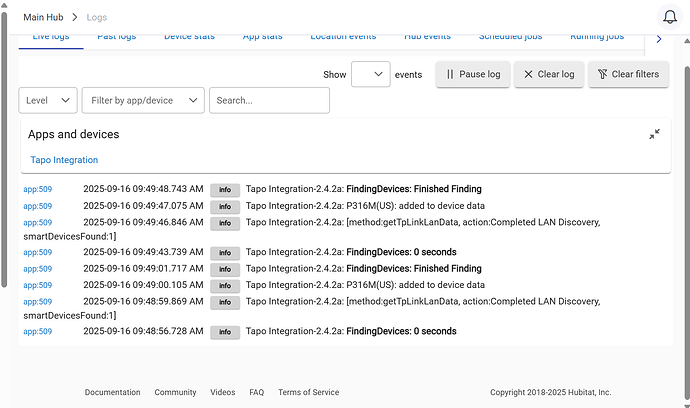This screenshot has width=690, height=408.
Task: Open the Community footer link
Action: 175,392
